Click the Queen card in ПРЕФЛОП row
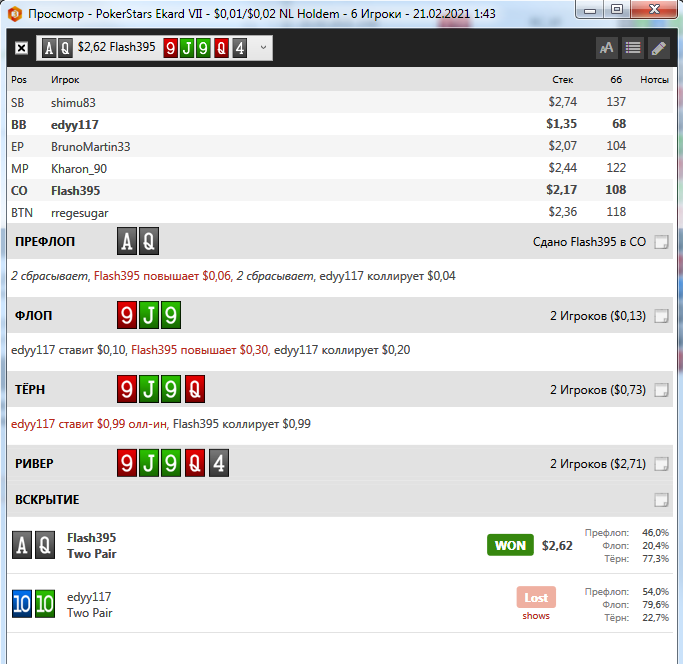 149,241
